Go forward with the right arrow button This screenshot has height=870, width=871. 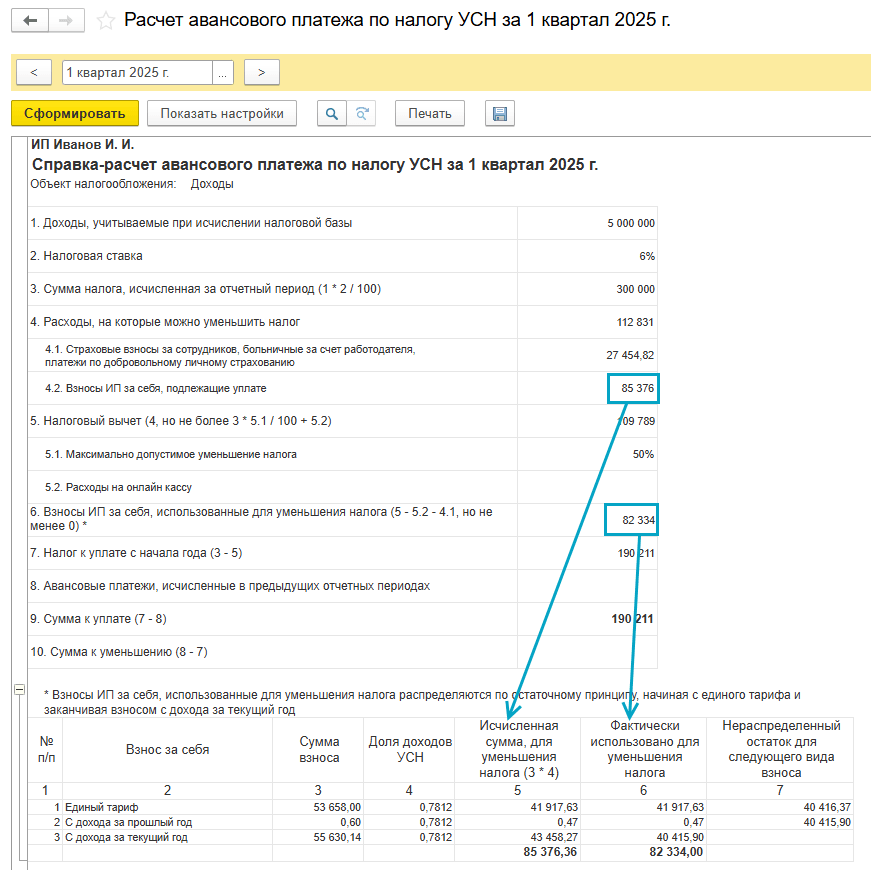point(66,21)
